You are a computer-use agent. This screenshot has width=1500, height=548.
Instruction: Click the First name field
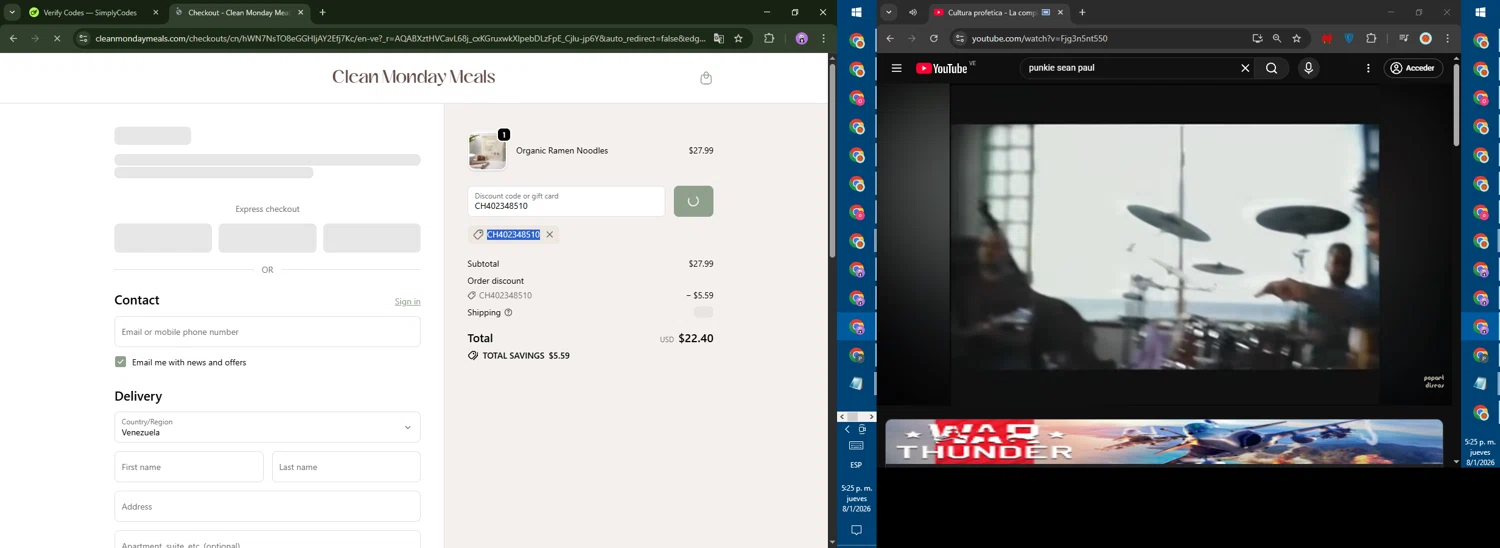click(189, 467)
